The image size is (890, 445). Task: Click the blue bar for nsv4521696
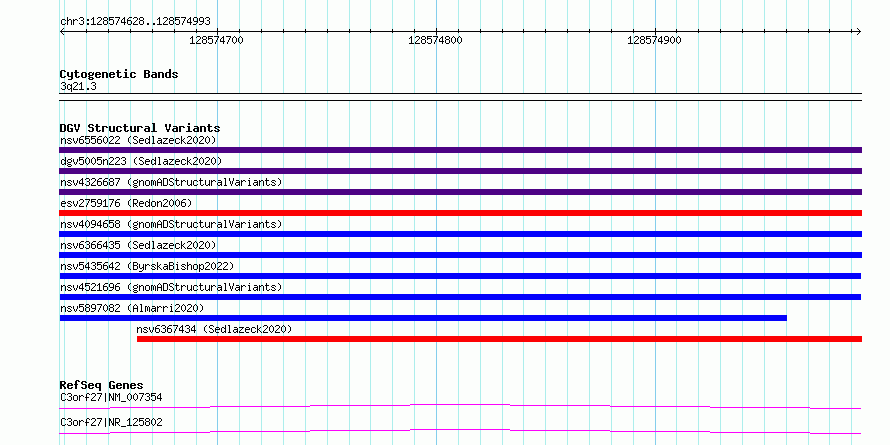460,297
